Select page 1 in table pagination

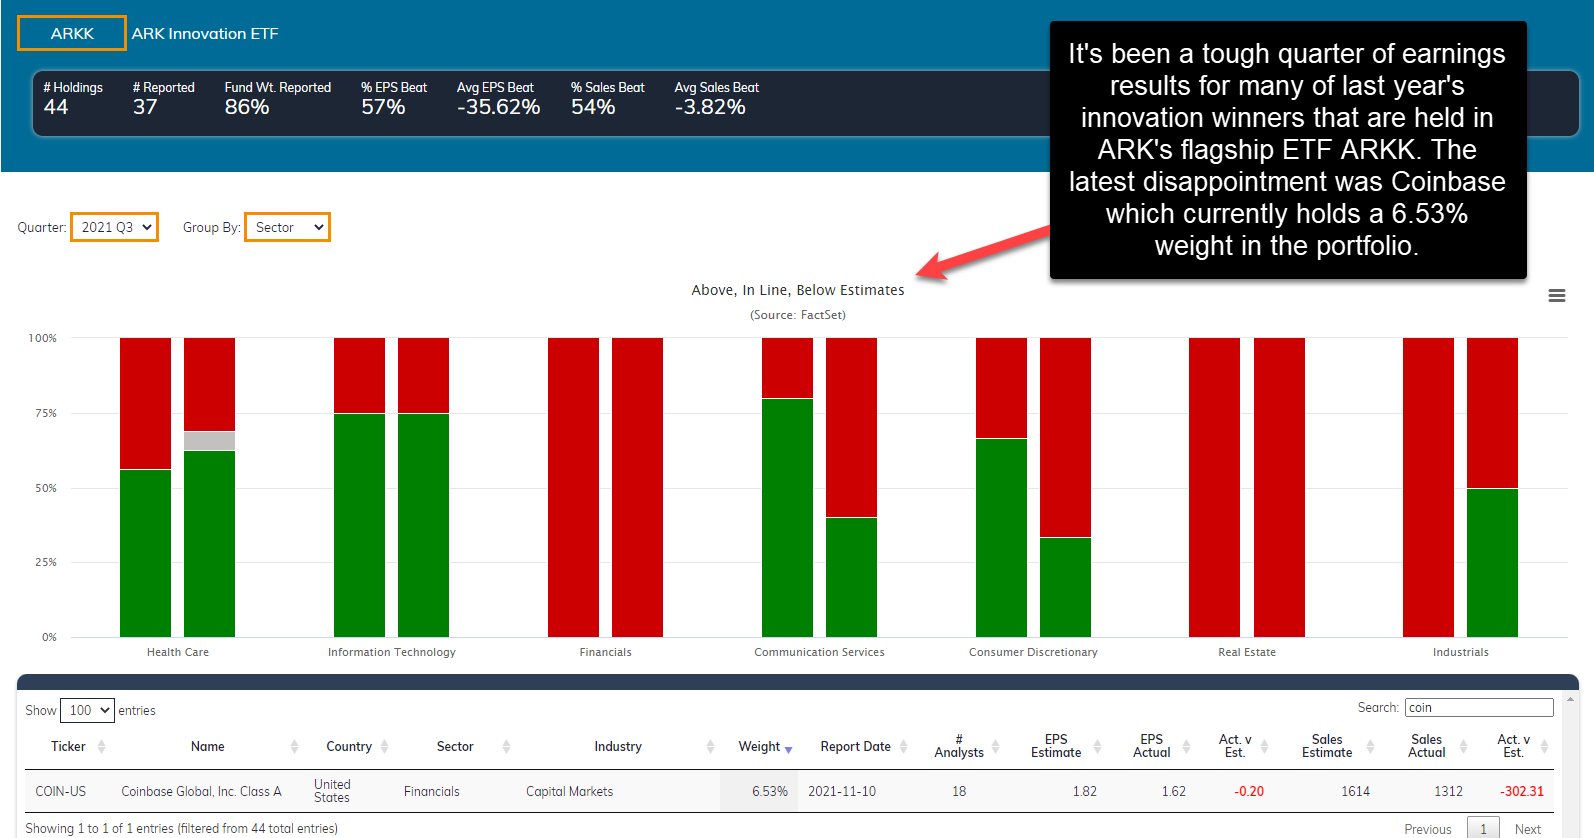1483,829
